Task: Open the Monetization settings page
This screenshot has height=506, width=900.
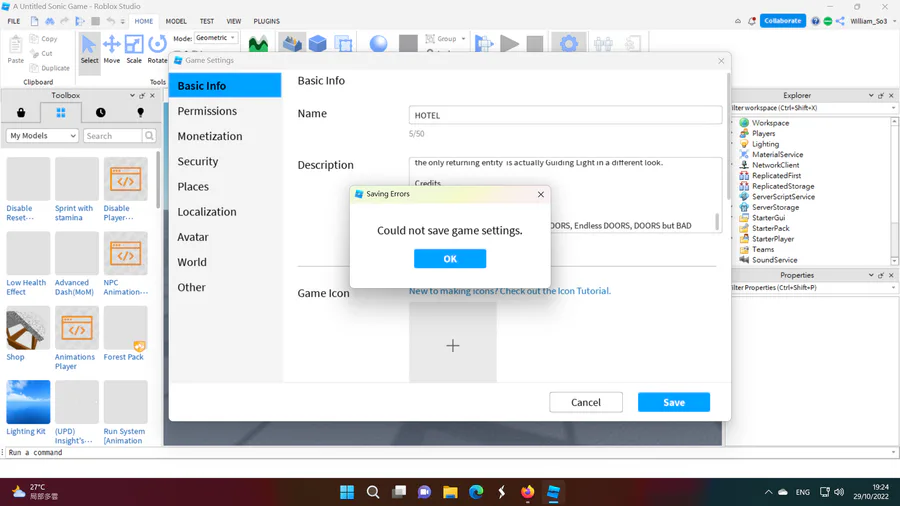Action: [224, 136]
